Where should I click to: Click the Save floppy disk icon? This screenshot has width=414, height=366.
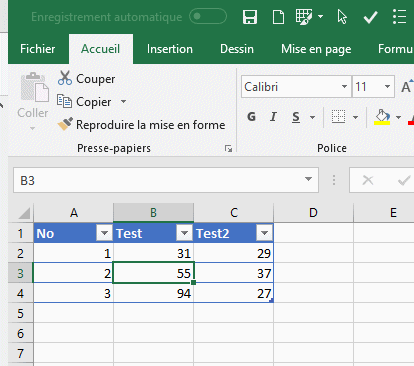point(250,17)
